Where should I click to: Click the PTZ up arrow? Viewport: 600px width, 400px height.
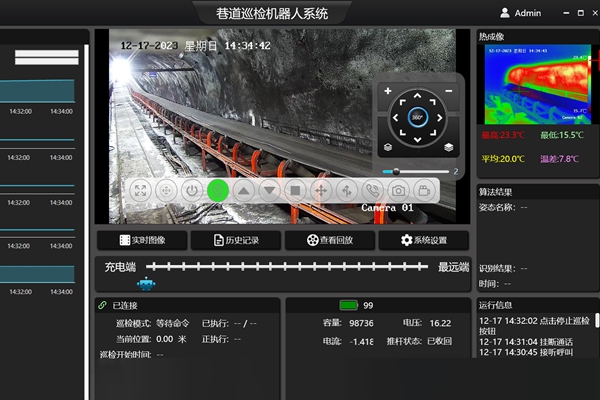pyautogui.click(x=418, y=97)
